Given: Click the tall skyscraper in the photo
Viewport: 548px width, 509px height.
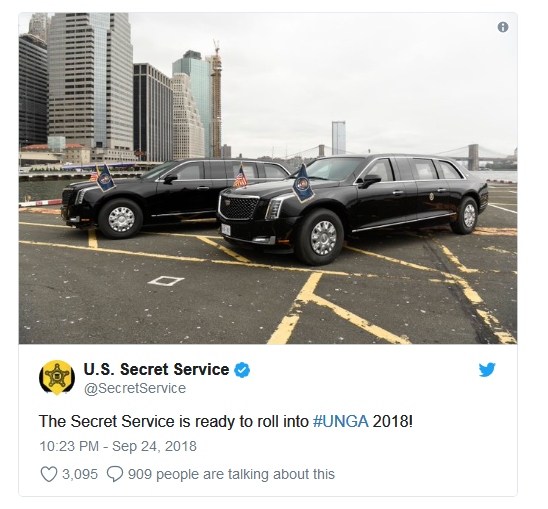Looking at the screenshot, I should click(90, 80).
